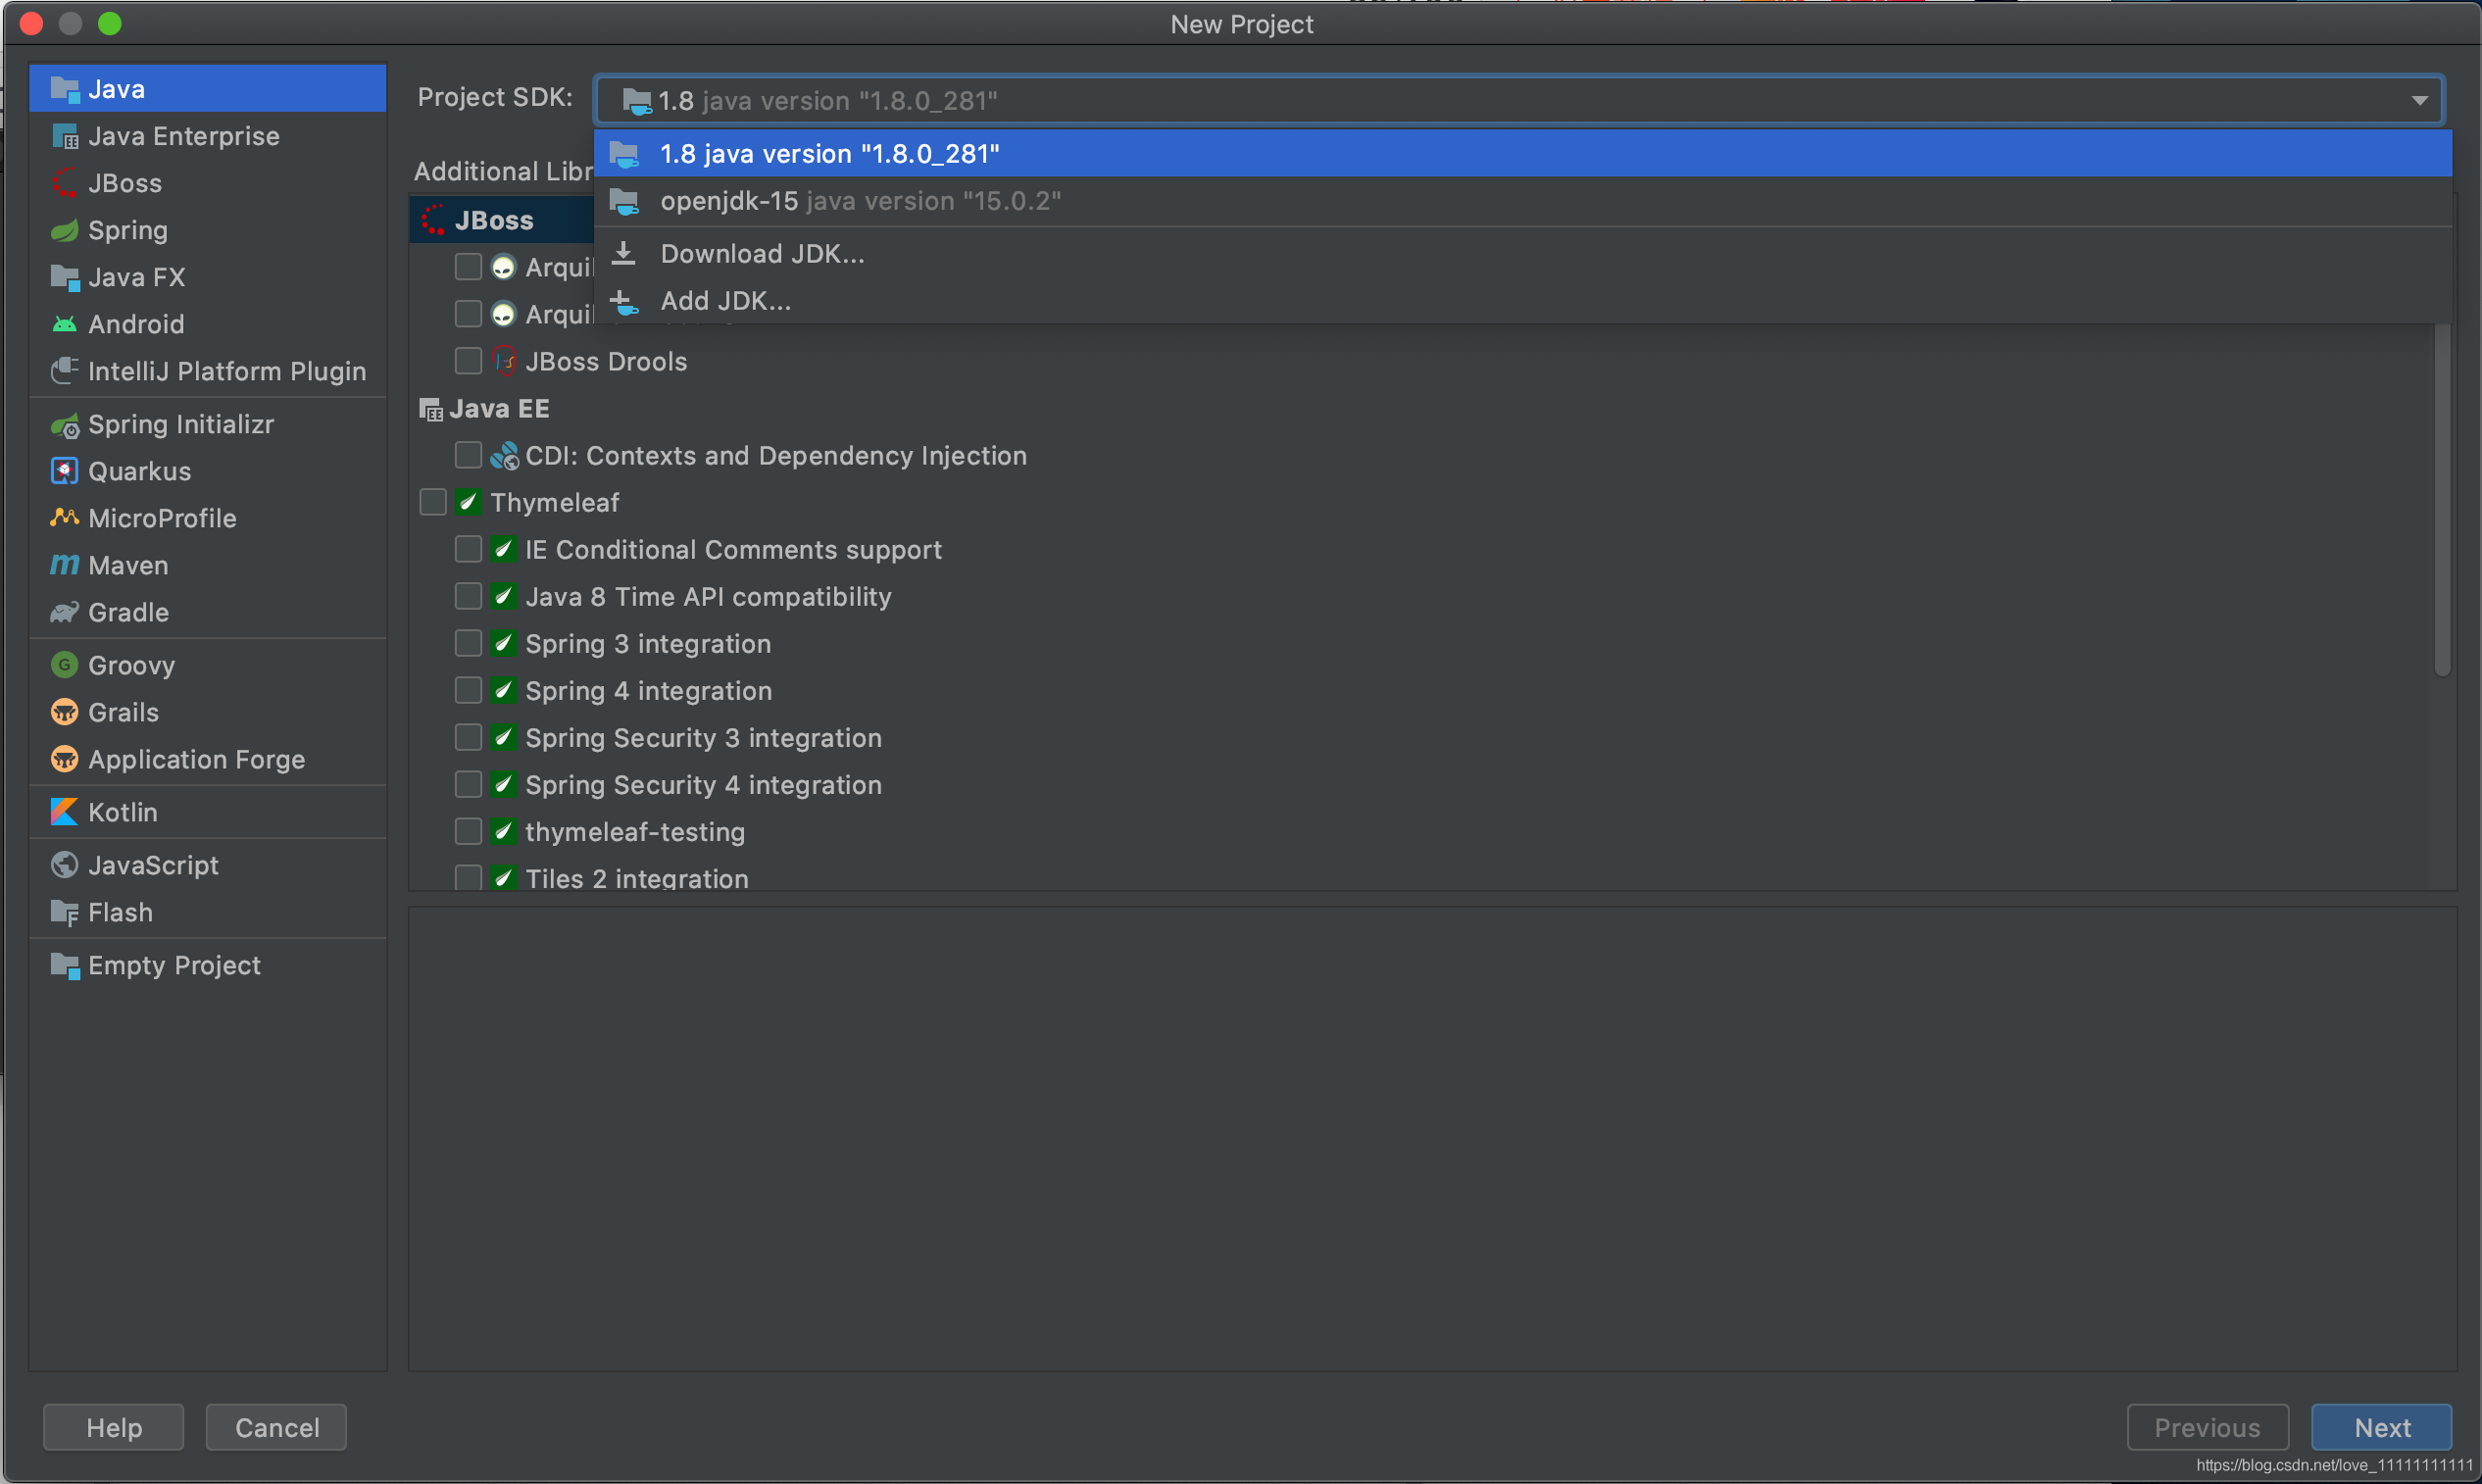This screenshot has height=1484, width=2482.
Task: Click the MicroProfile icon
Action: pyautogui.click(x=65, y=518)
